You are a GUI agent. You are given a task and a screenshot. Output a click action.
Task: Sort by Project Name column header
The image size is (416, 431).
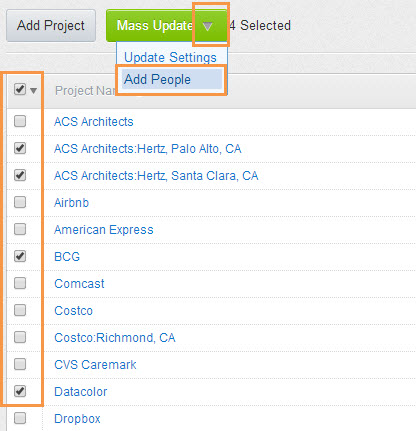pos(85,91)
